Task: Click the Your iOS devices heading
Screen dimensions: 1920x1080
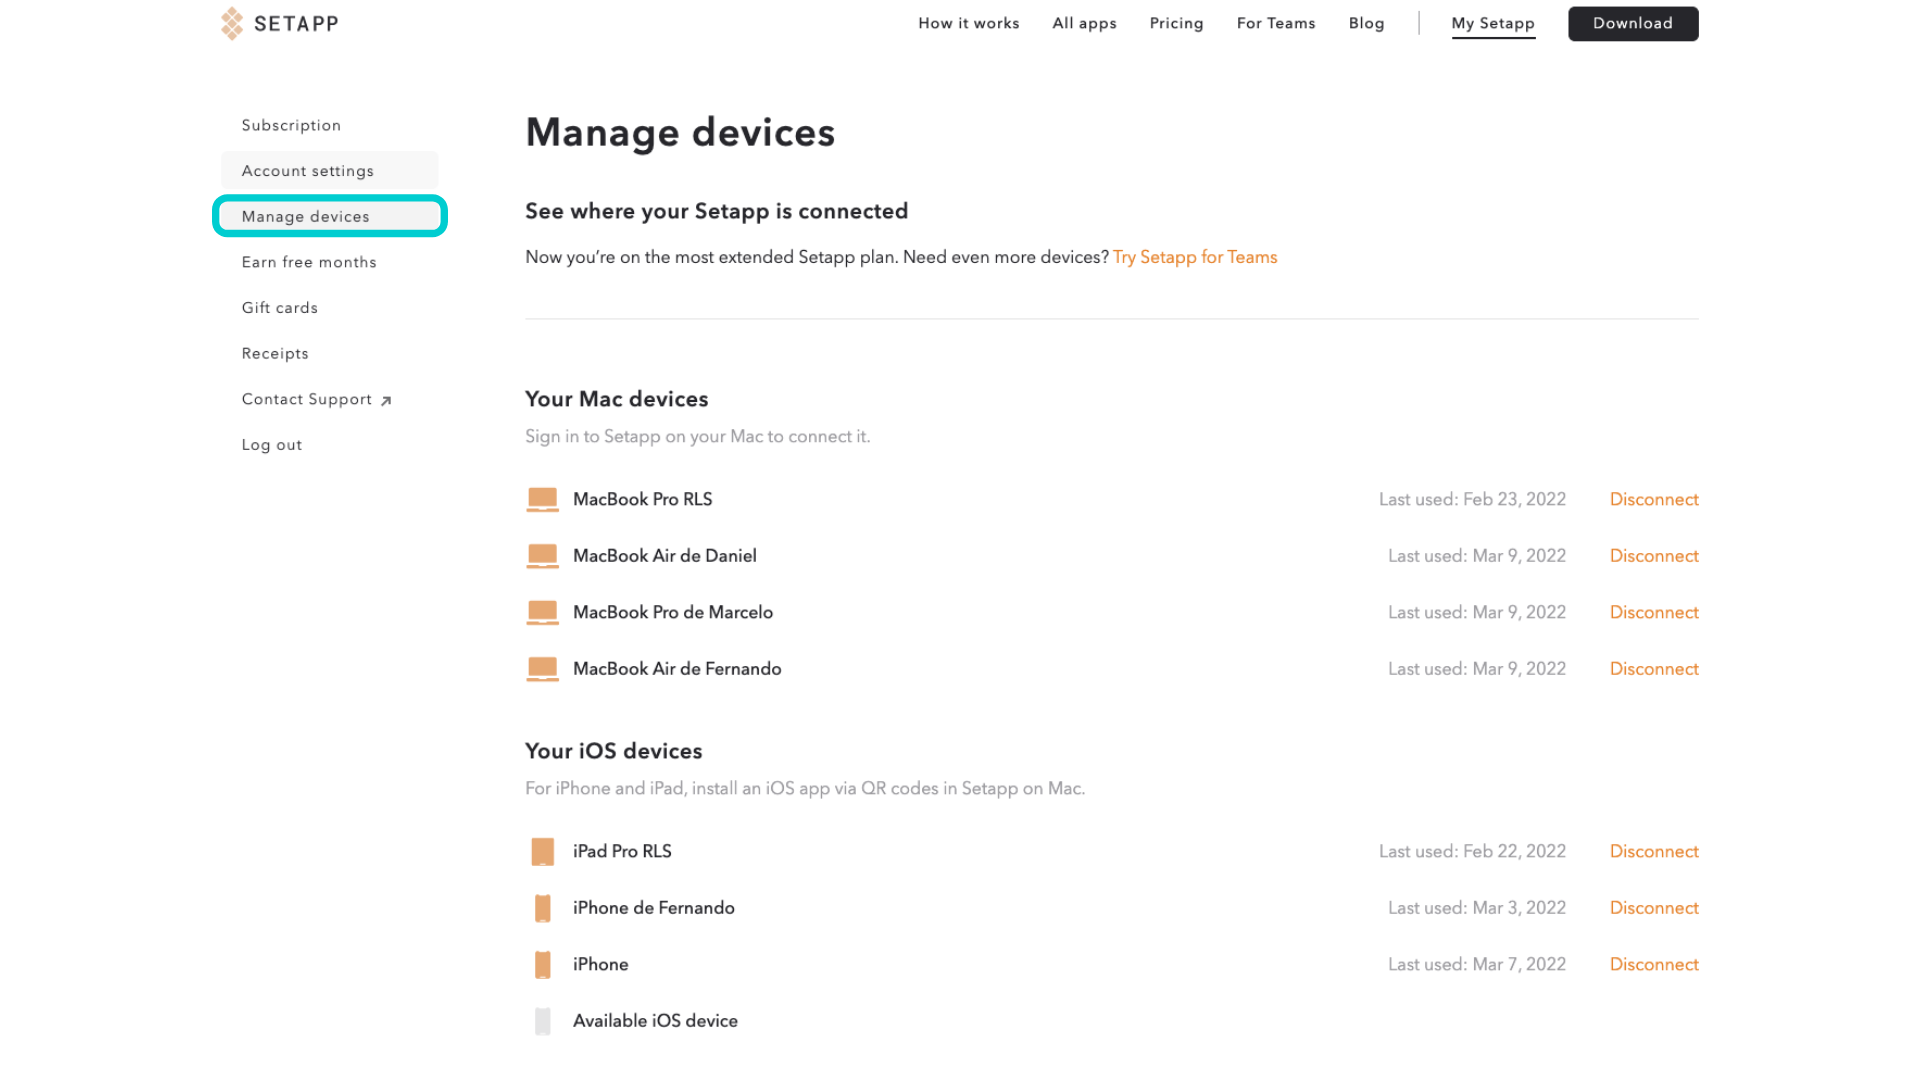Action: tap(613, 751)
